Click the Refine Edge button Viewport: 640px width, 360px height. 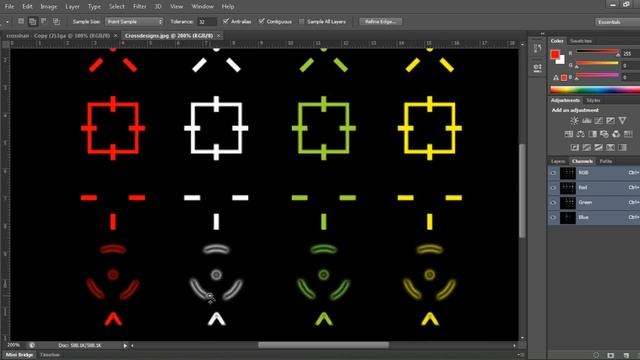point(381,21)
